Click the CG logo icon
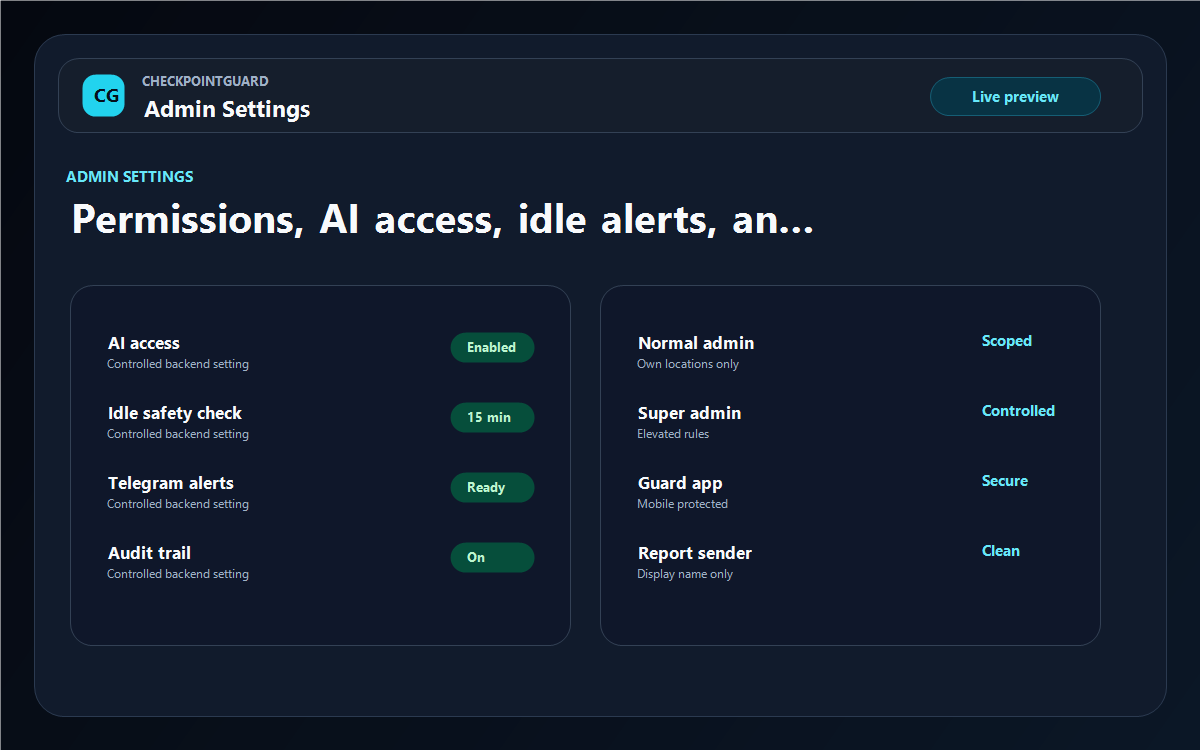1200x750 pixels. 103,96
